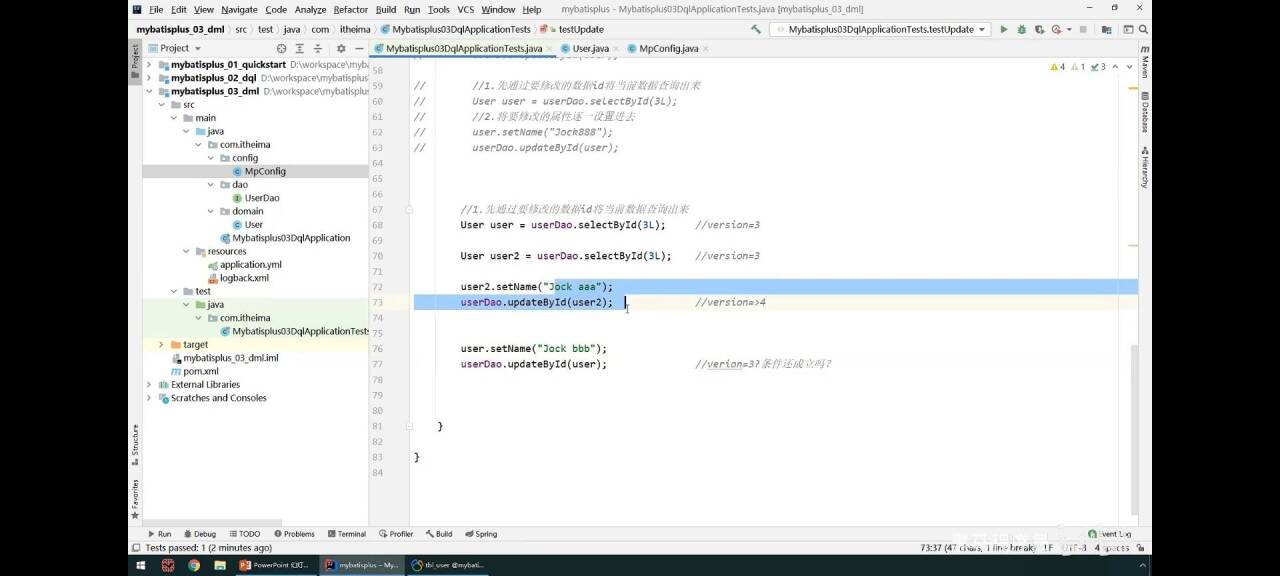
Task: Open the Favorites side tool window
Action: (x=135, y=498)
